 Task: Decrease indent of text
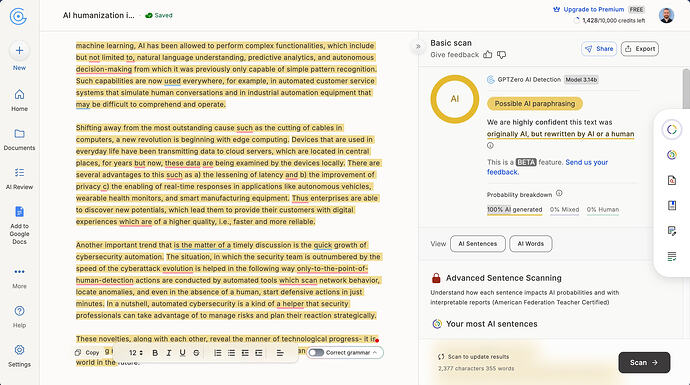pos(245,353)
